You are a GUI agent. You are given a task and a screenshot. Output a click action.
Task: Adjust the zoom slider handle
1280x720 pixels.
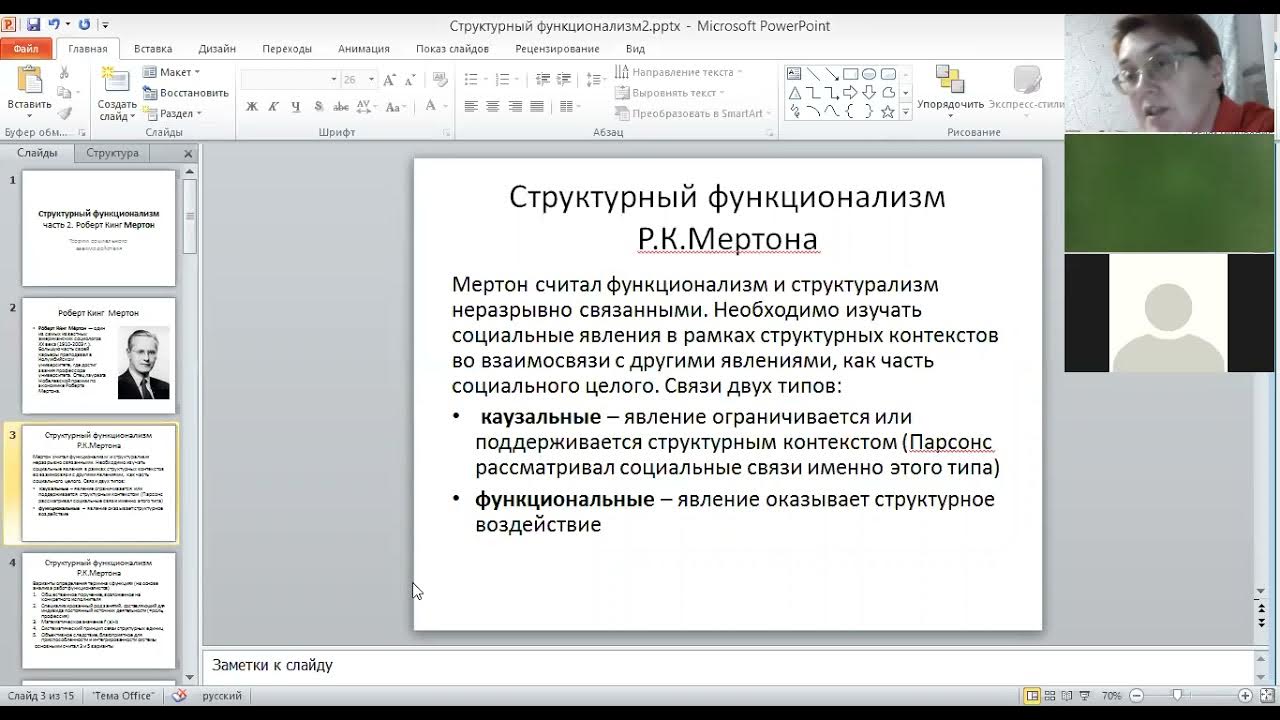1178,695
